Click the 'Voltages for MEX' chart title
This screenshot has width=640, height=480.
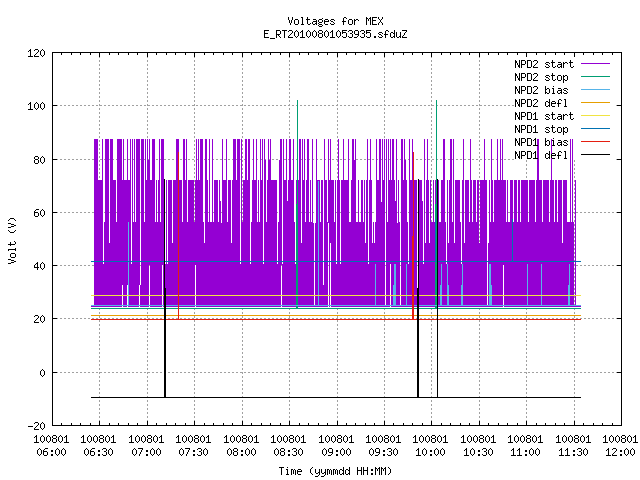click(335, 21)
